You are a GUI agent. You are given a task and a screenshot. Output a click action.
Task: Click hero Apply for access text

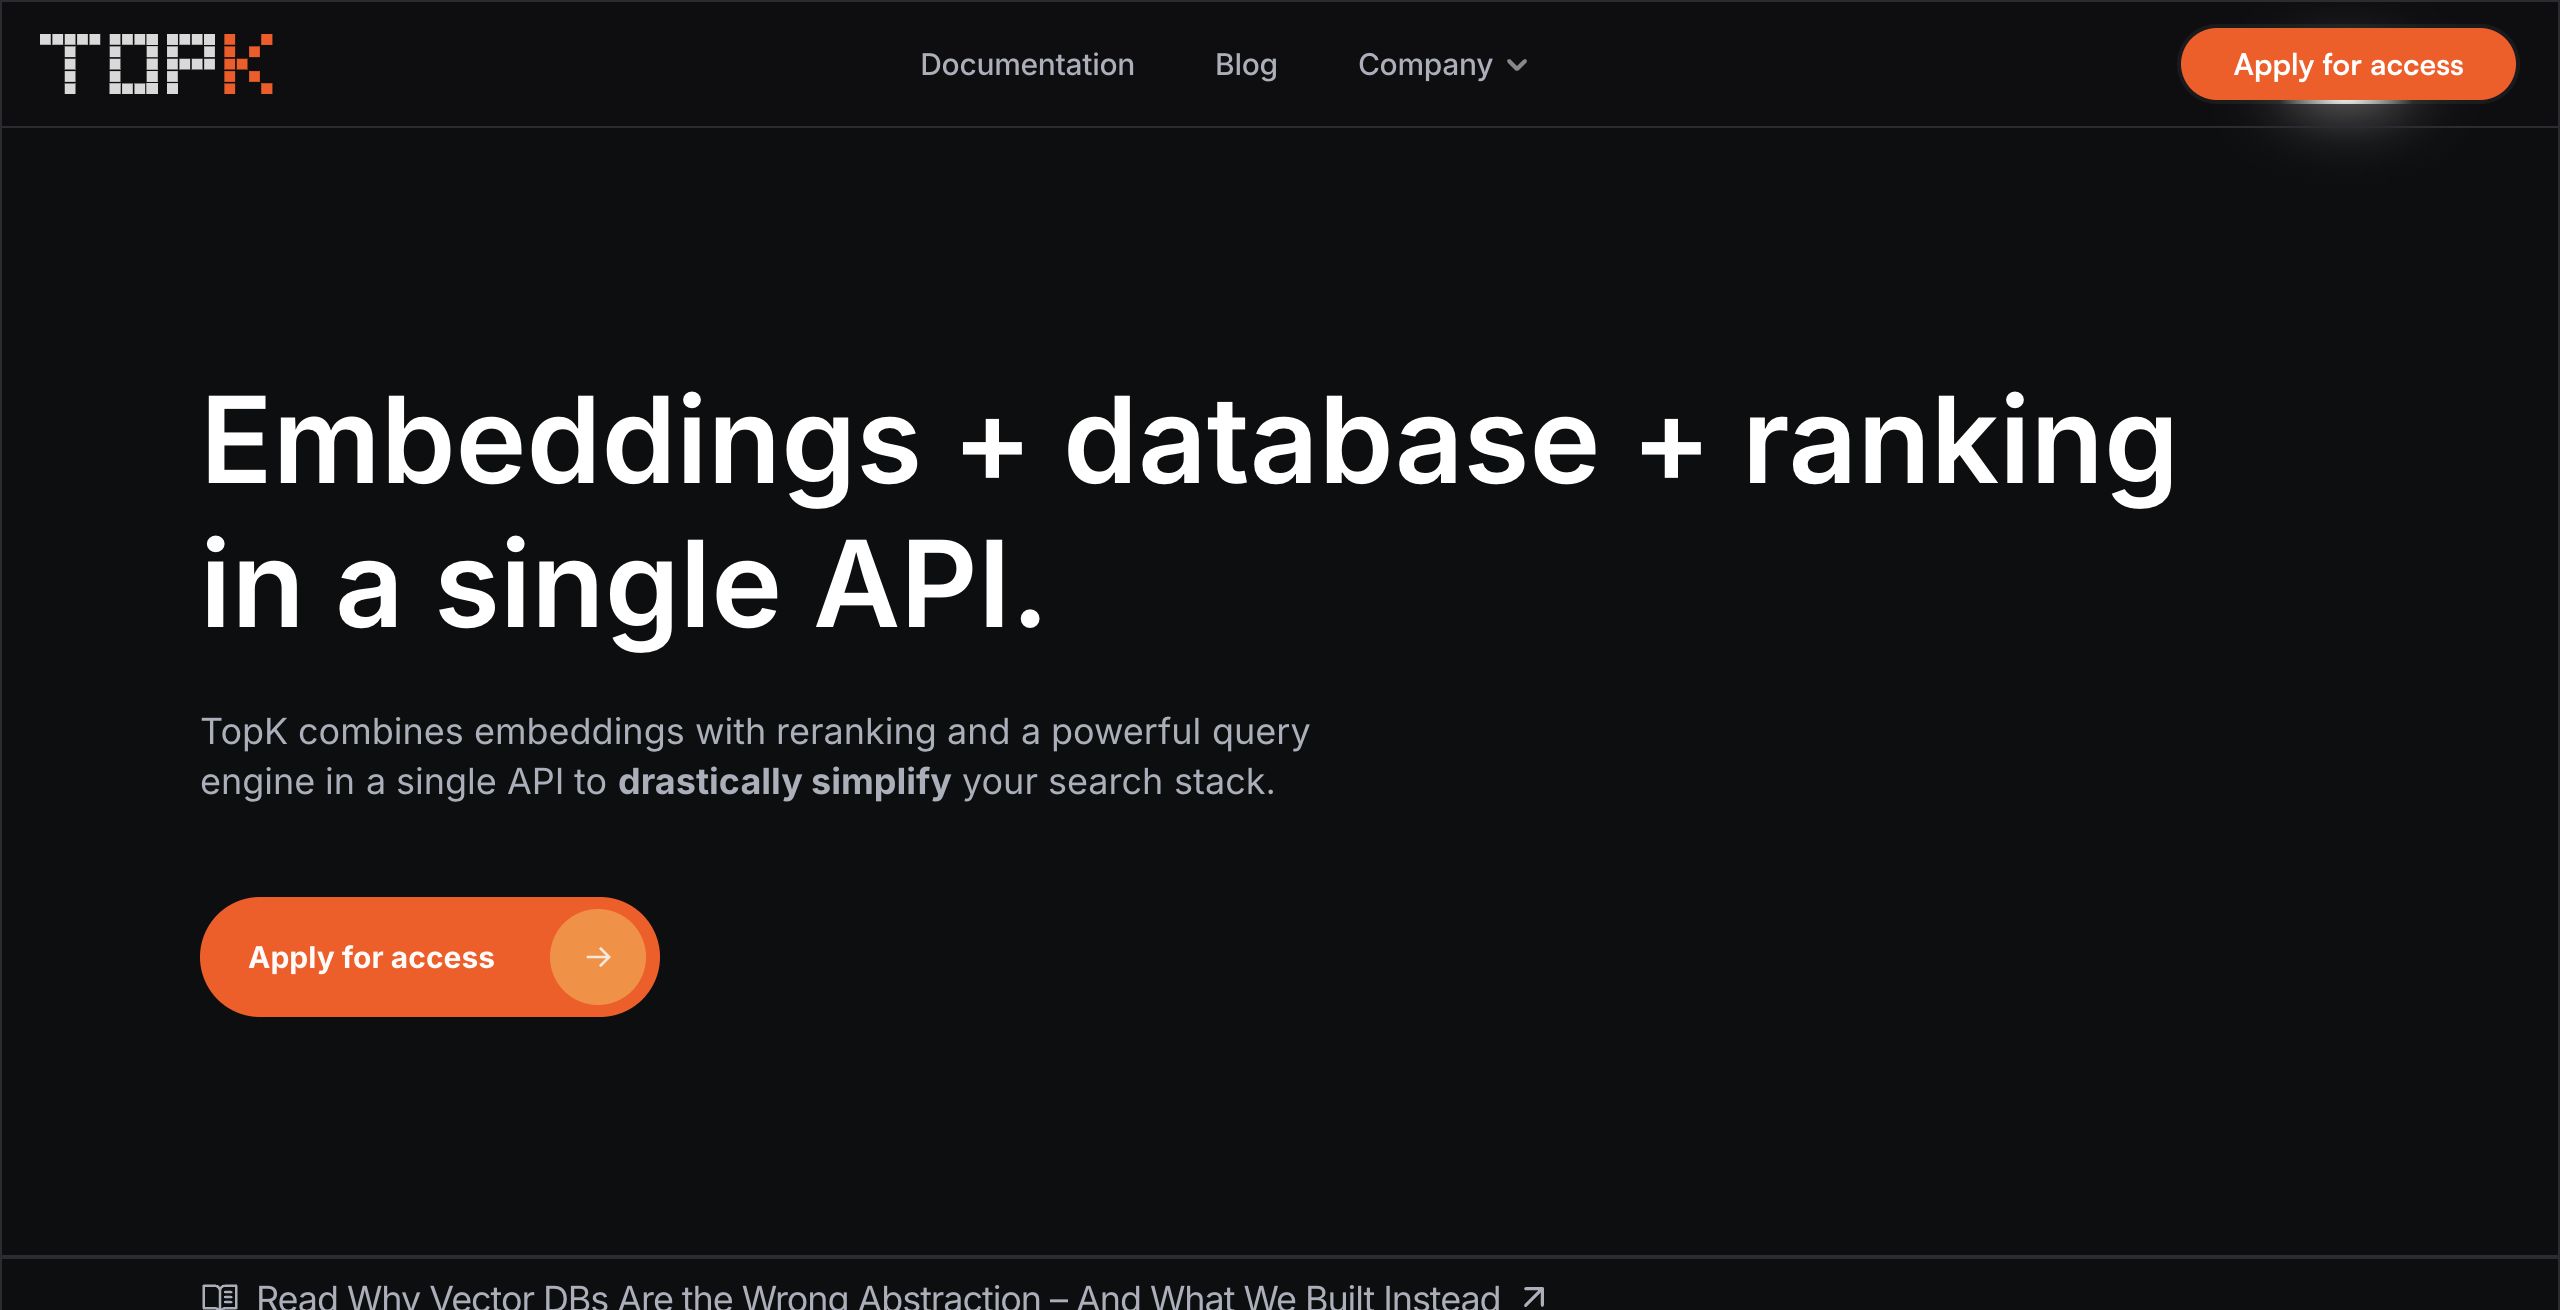point(371,957)
